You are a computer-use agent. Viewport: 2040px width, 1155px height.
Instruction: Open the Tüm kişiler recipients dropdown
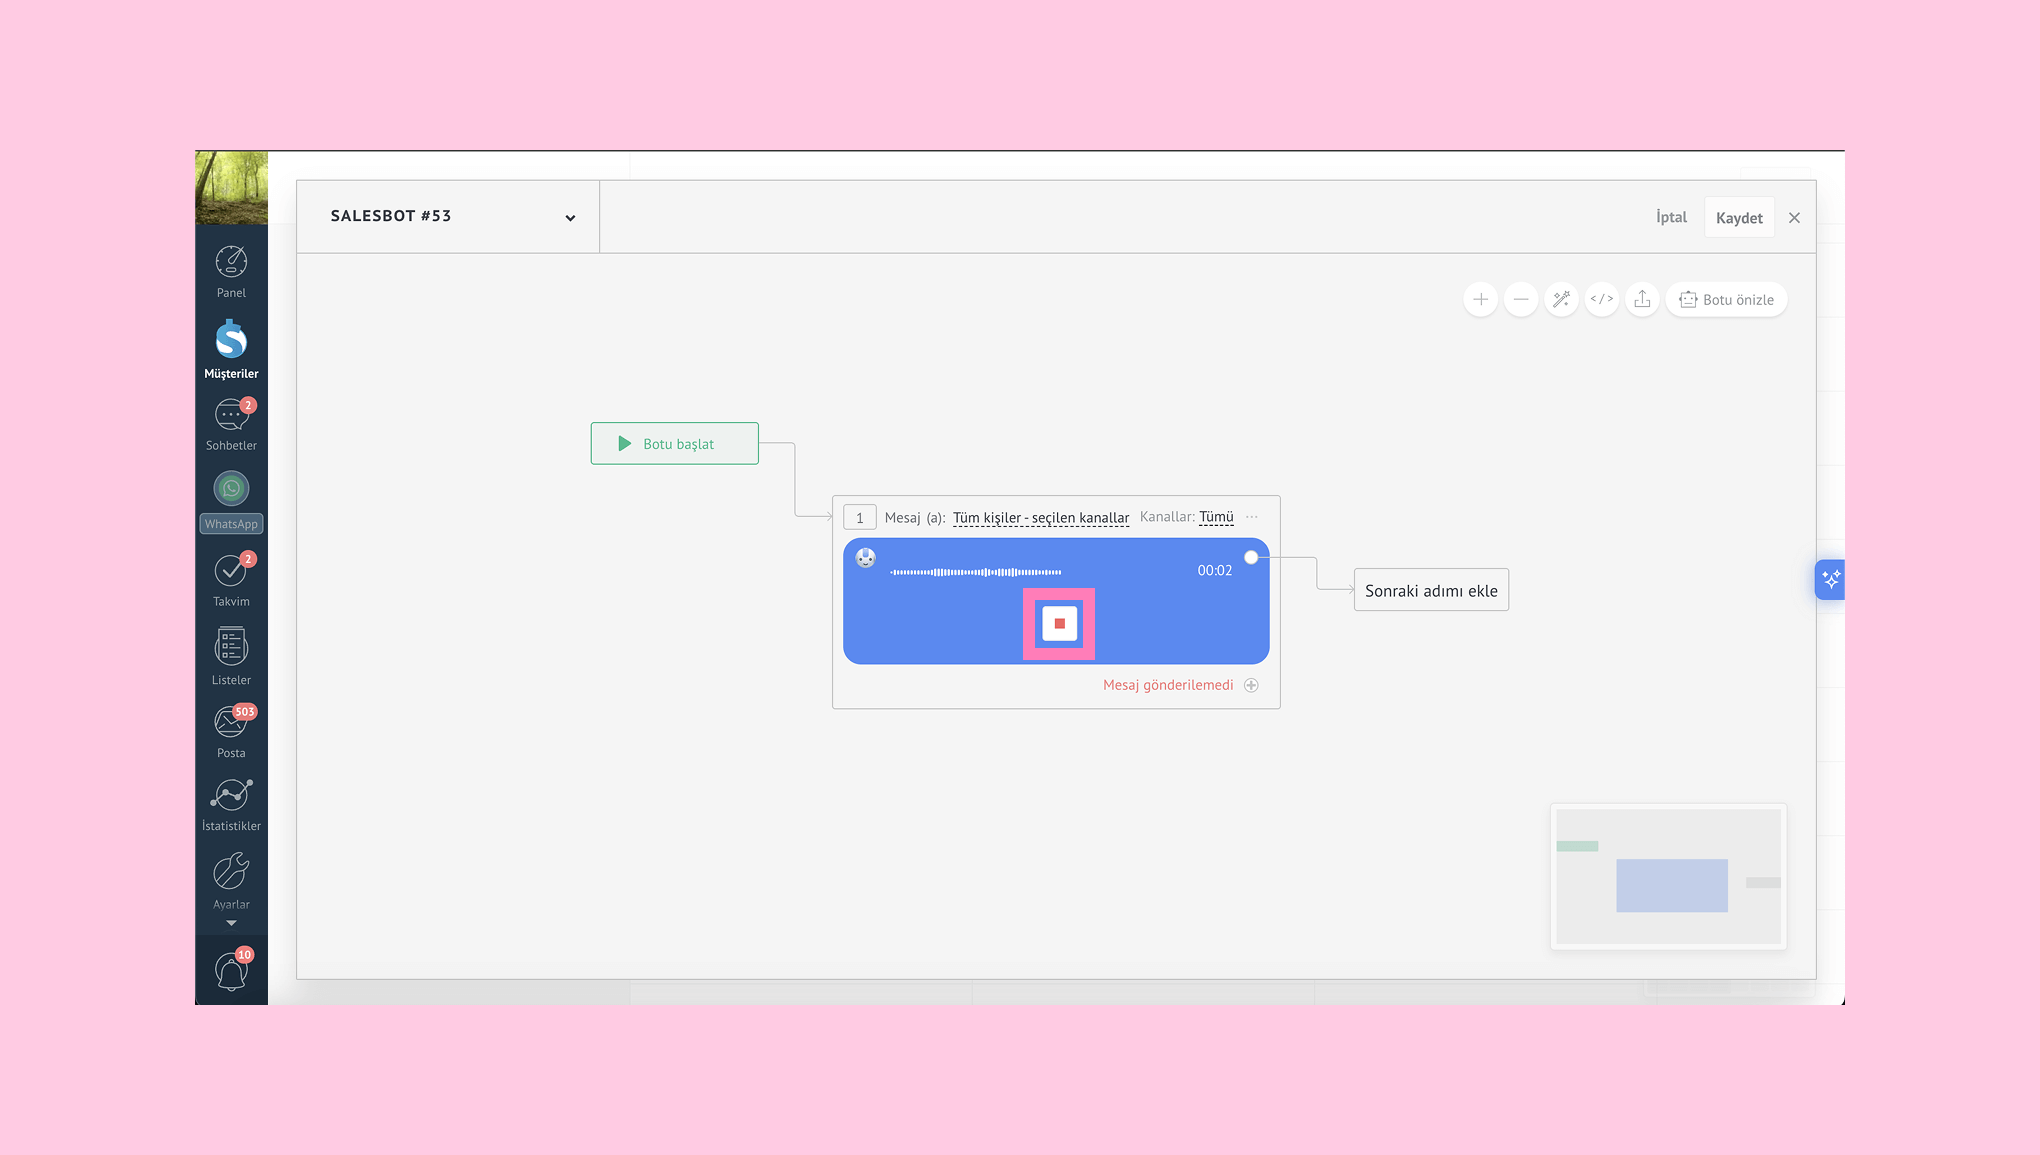click(1040, 518)
